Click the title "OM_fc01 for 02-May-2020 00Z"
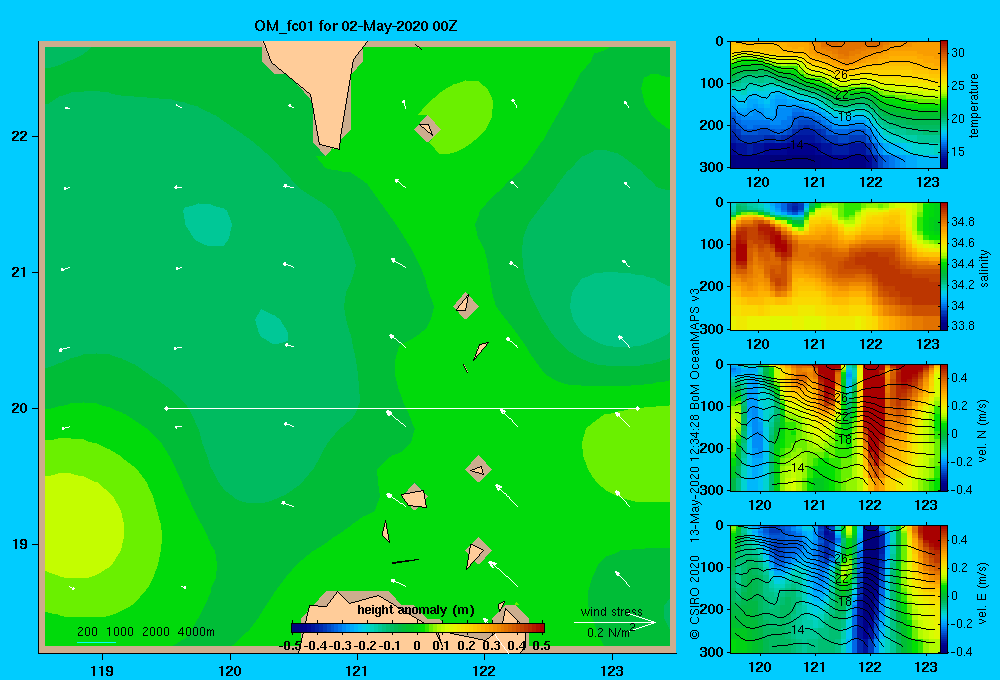 pyautogui.click(x=355, y=26)
